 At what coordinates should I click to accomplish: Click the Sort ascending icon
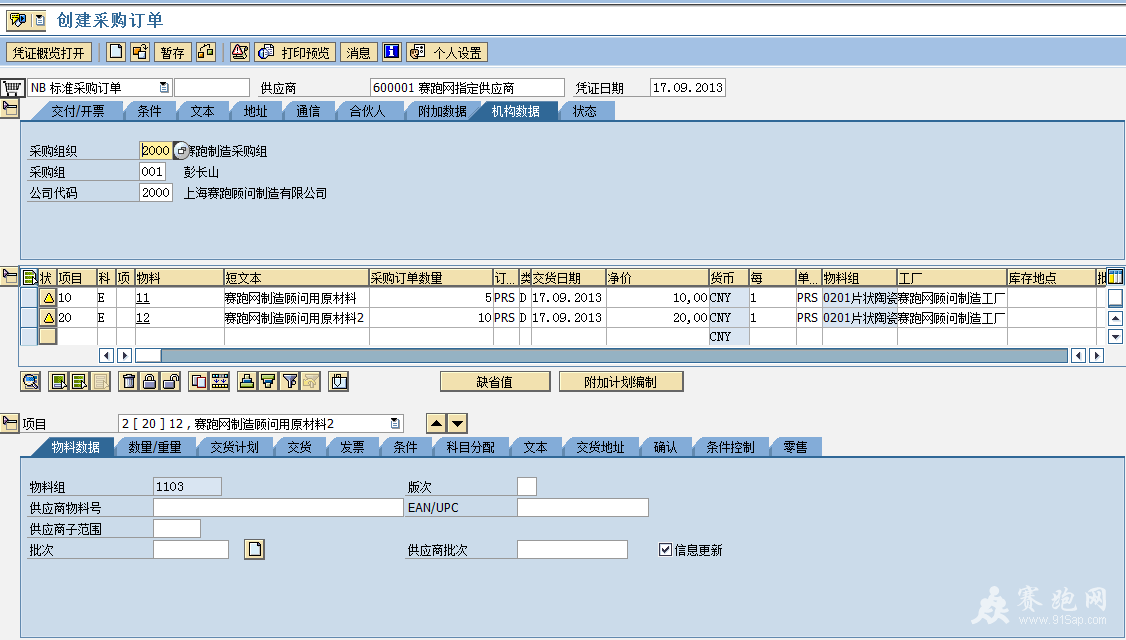(247, 381)
